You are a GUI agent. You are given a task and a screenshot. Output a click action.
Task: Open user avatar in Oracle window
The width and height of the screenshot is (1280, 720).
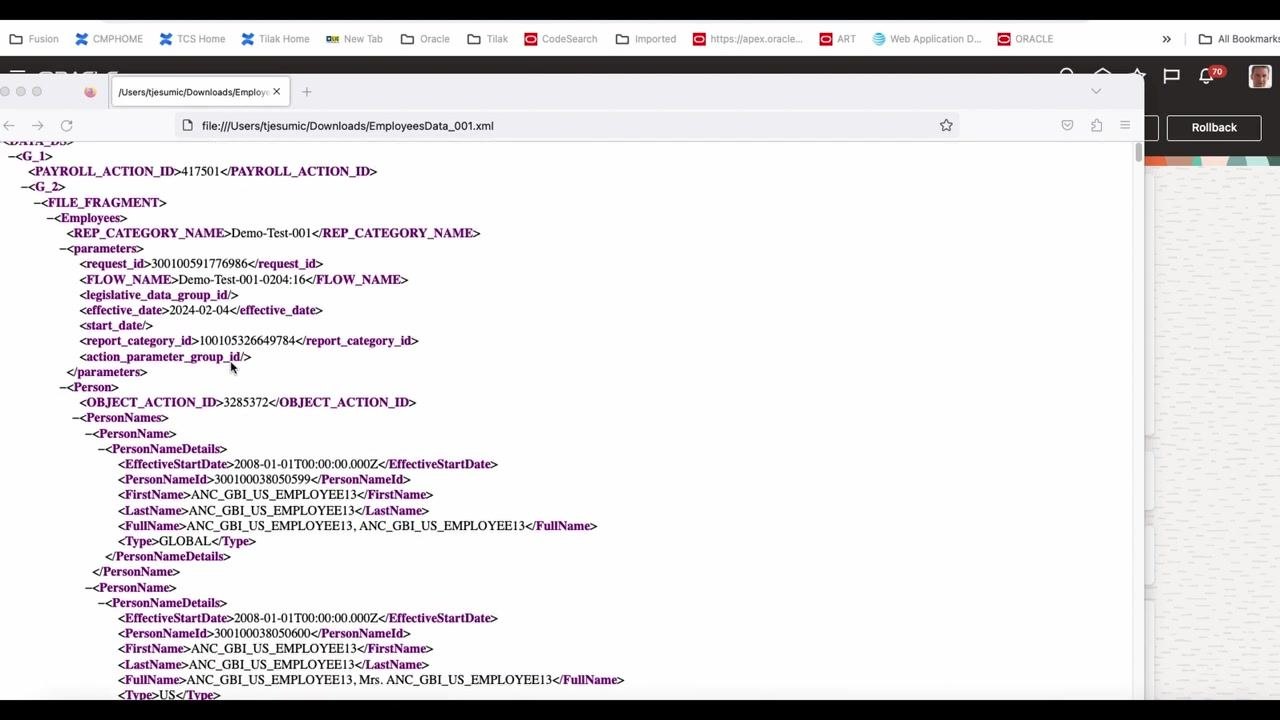[x=1260, y=76]
